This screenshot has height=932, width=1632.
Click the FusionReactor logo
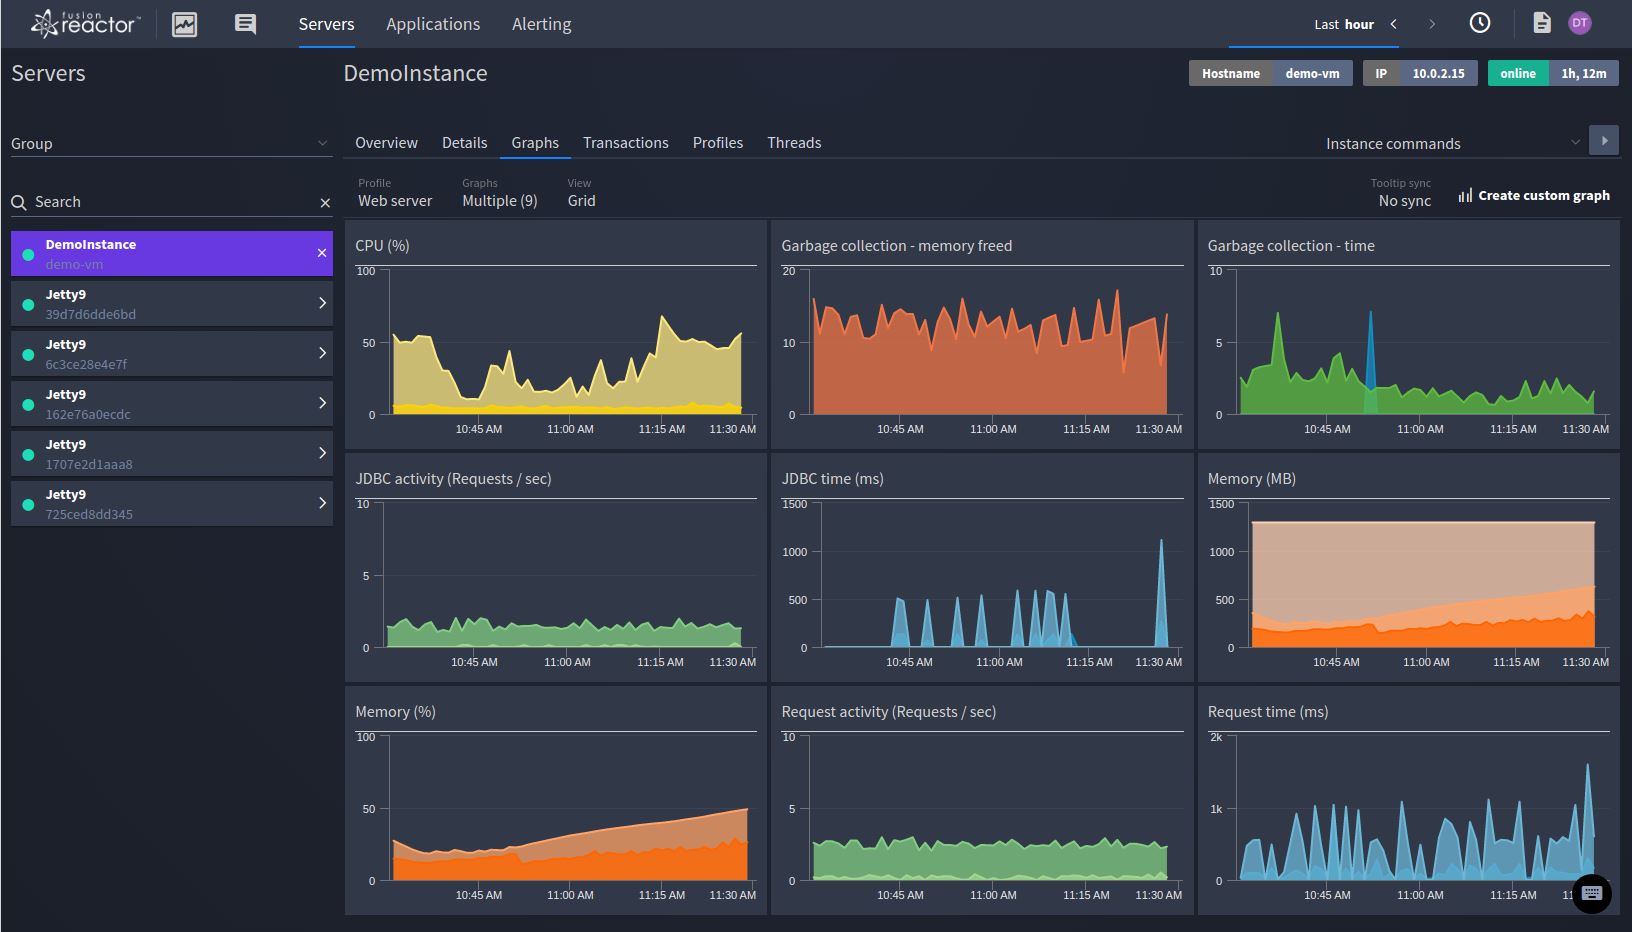pos(86,24)
